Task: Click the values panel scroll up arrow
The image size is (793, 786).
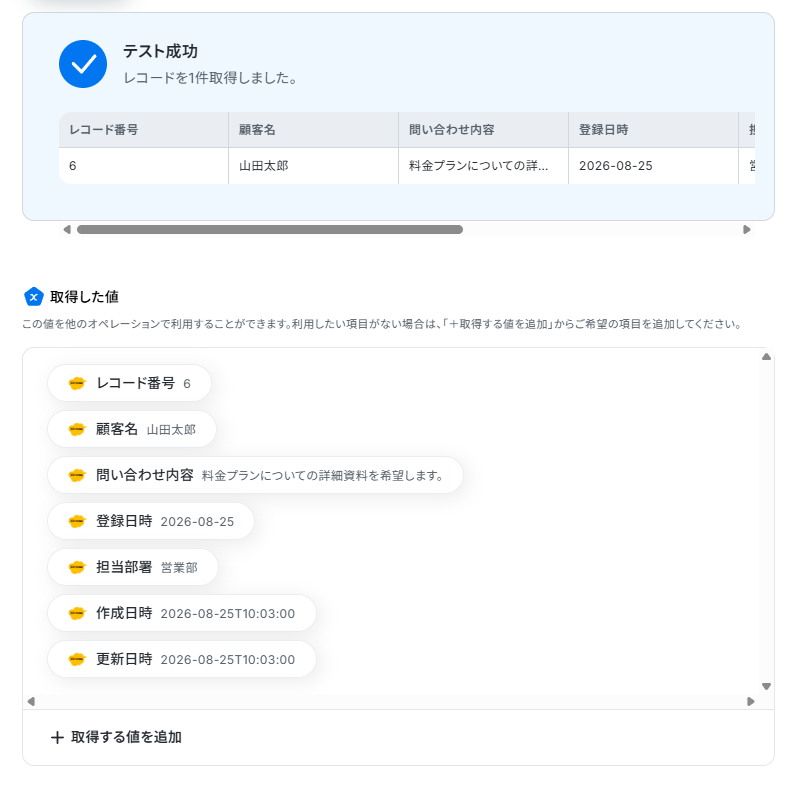Action: click(766, 357)
